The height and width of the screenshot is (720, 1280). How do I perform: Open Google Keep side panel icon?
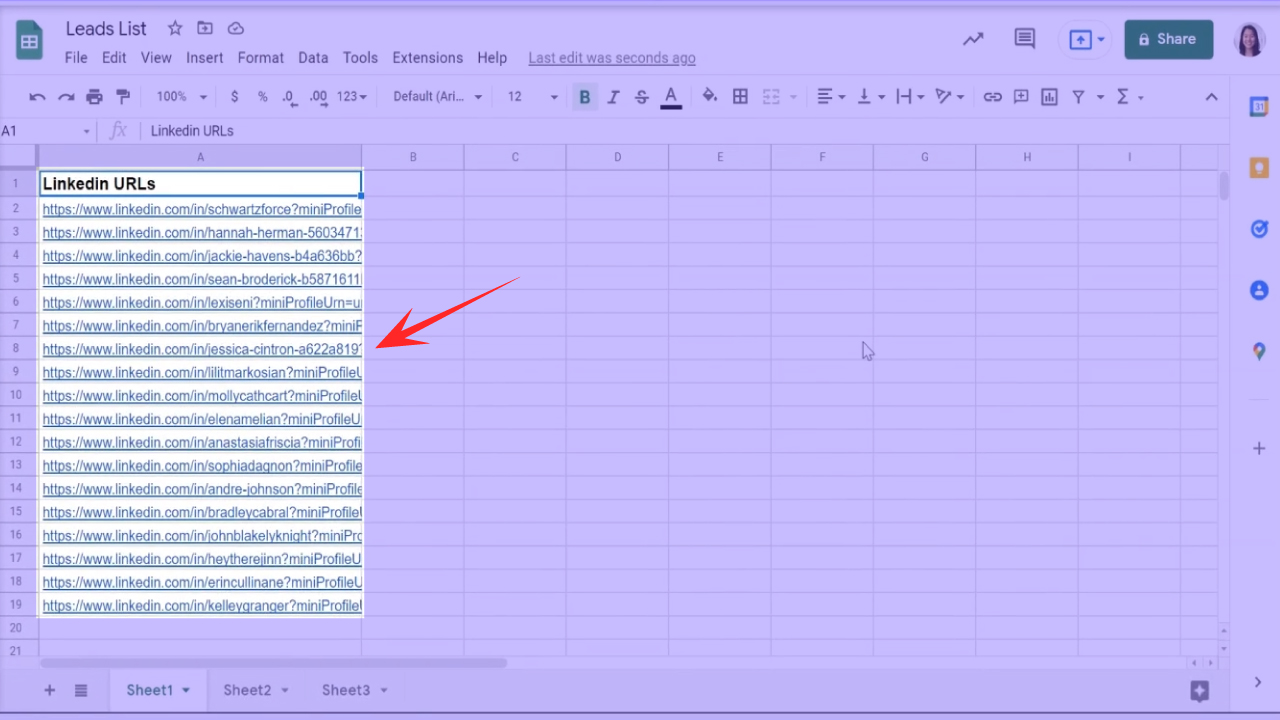[1259, 168]
